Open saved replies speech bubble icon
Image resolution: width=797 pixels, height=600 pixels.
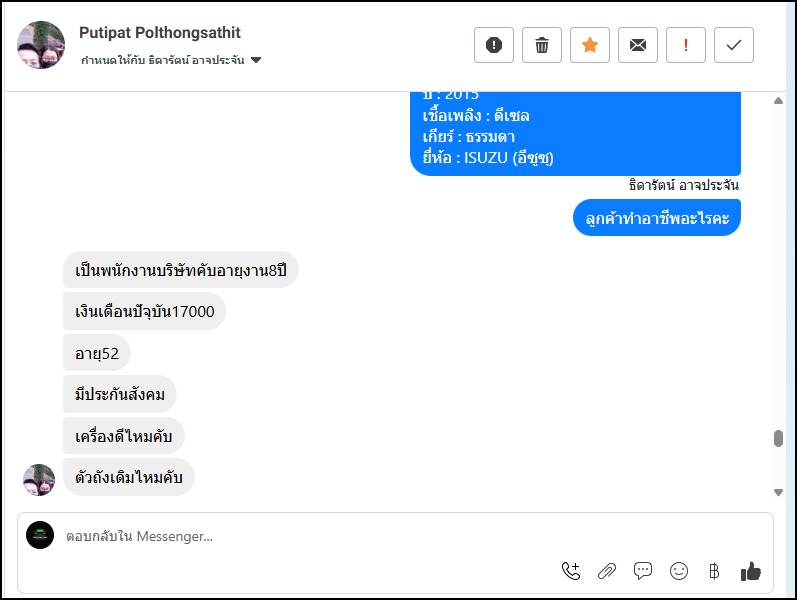tap(643, 571)
